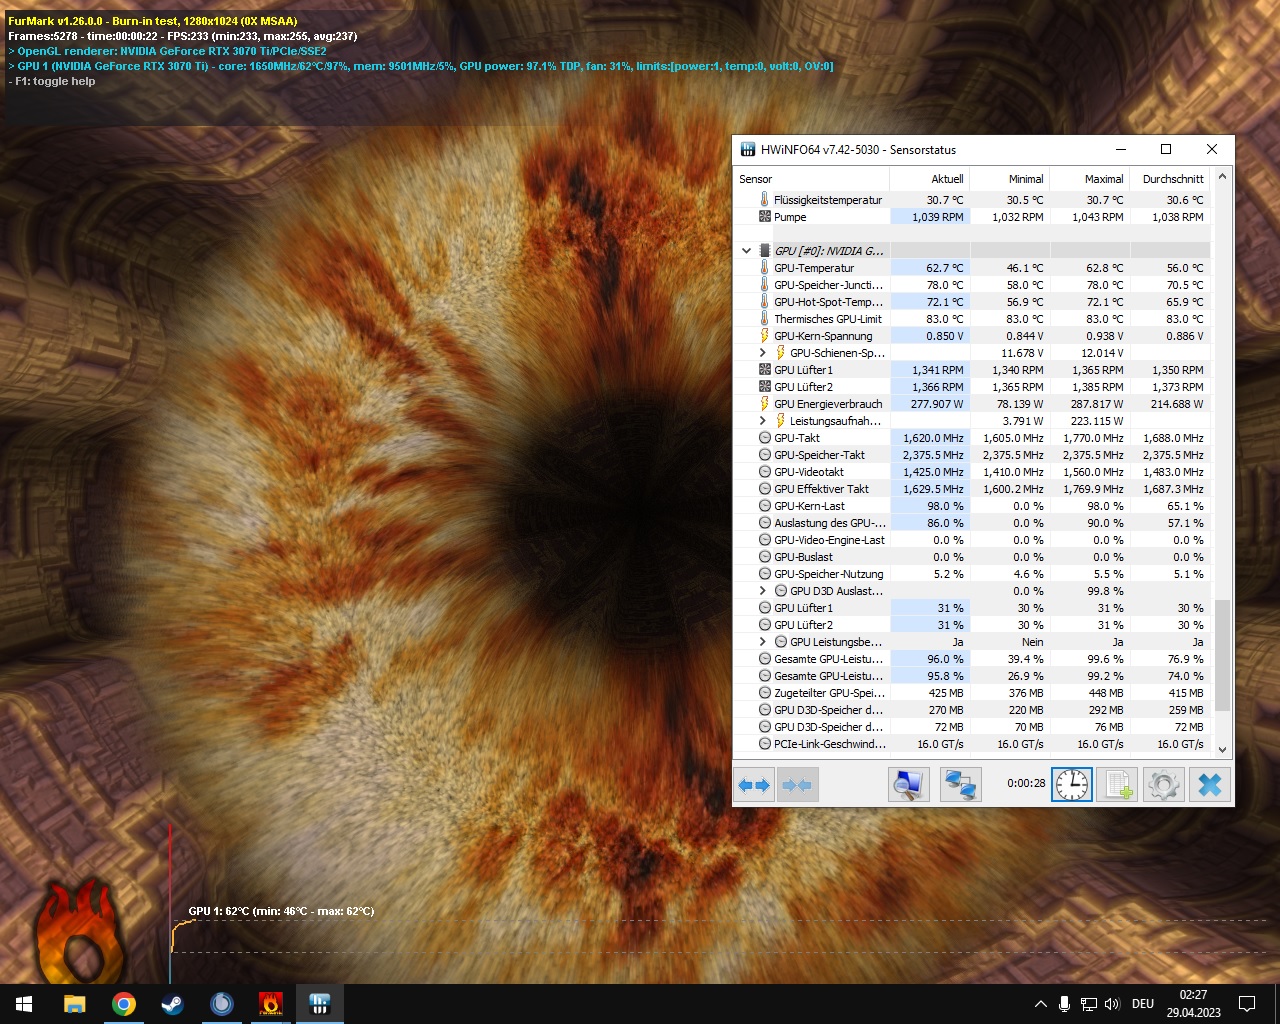Image resolution: width=1280 pixels, height=1024 pixels.
Task: Click the Pumpe fan icon
Action: [x=765, y=216]
